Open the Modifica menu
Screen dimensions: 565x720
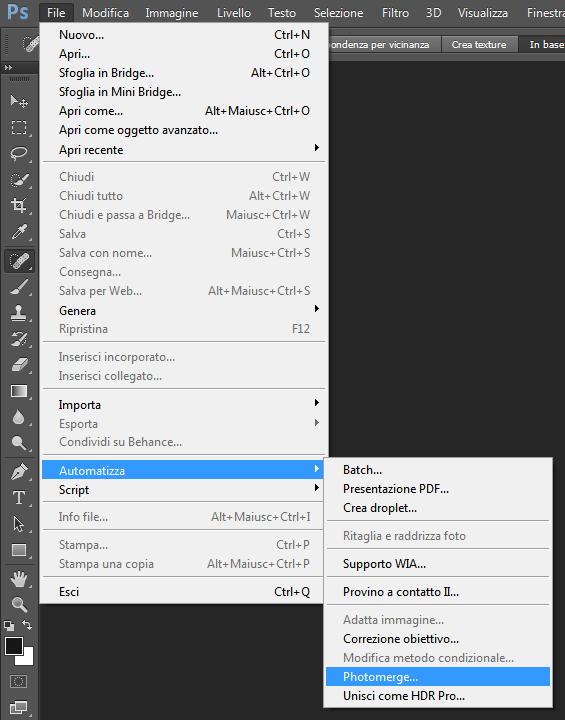coord(105,12)
